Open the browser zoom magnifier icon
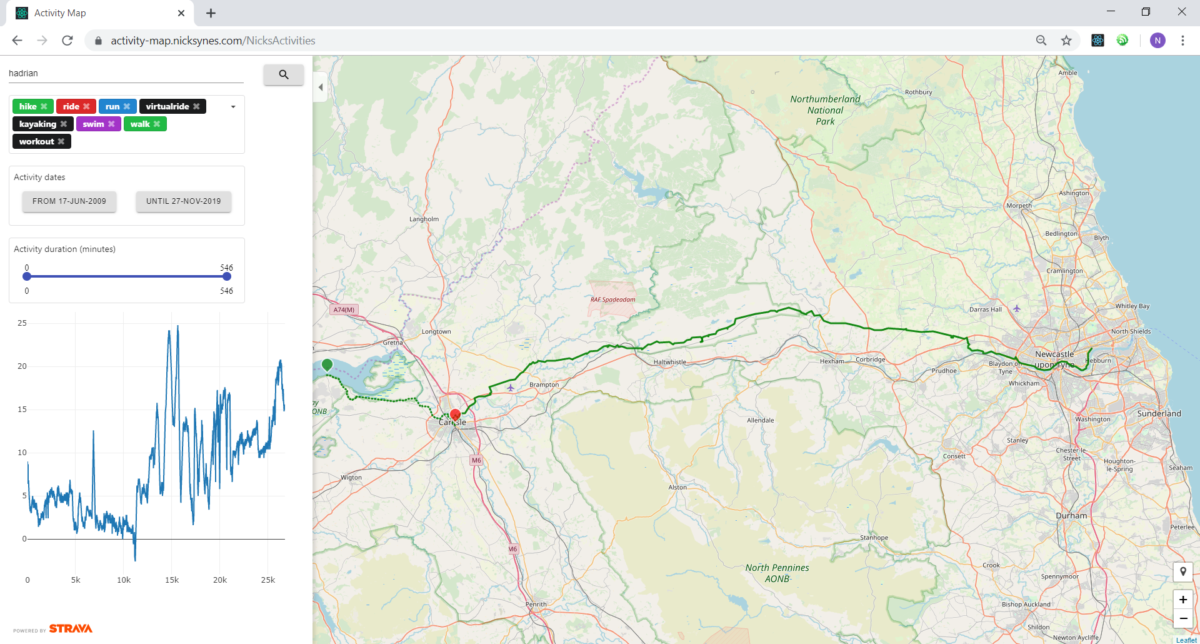 pyautogui.click(x=1041, y=40)
